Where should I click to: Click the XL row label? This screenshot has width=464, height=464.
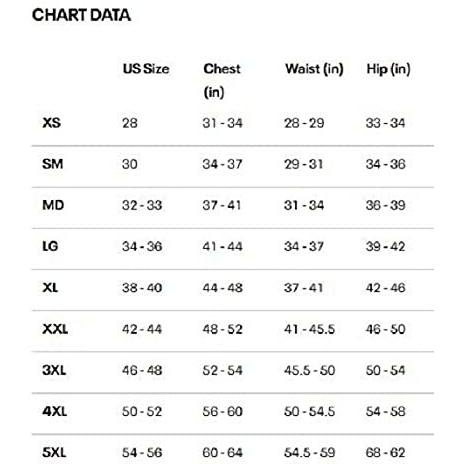[50, 287]
